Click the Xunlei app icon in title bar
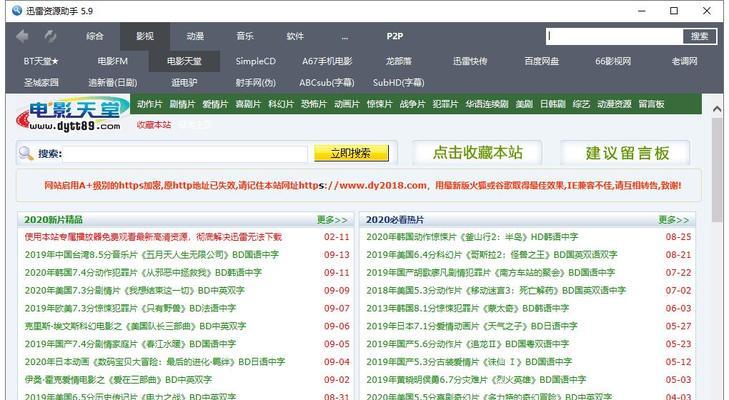This screenshot has width=729, height=400. click(x=17, y=10)
